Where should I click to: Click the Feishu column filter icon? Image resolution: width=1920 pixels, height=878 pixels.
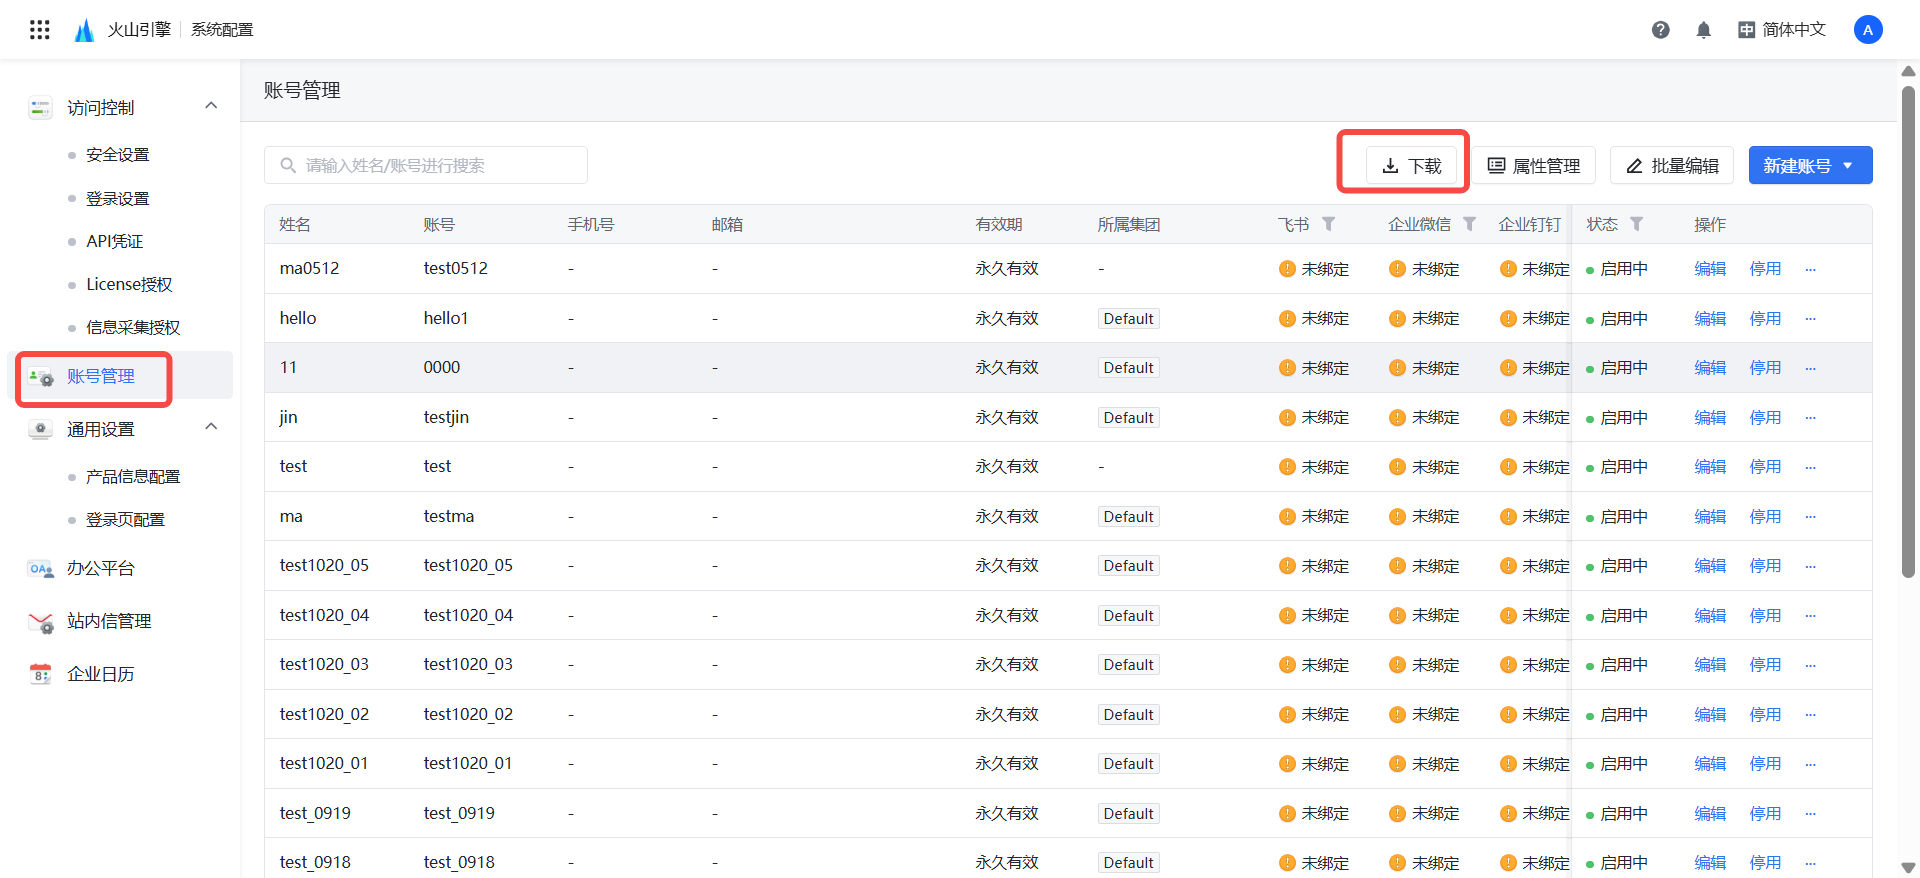[1328, 224]
